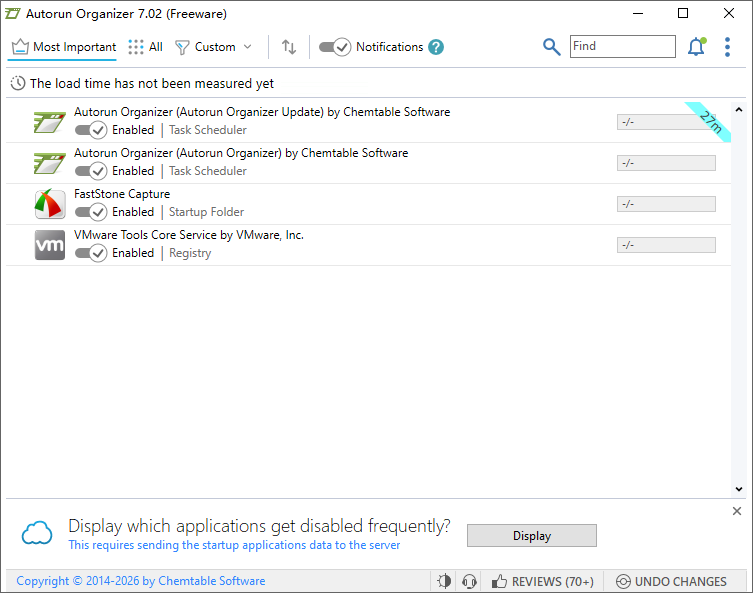The width and height of the screenshot is (753, 593).
Task: Click the Display button
Action: click(x=532, y=535)
